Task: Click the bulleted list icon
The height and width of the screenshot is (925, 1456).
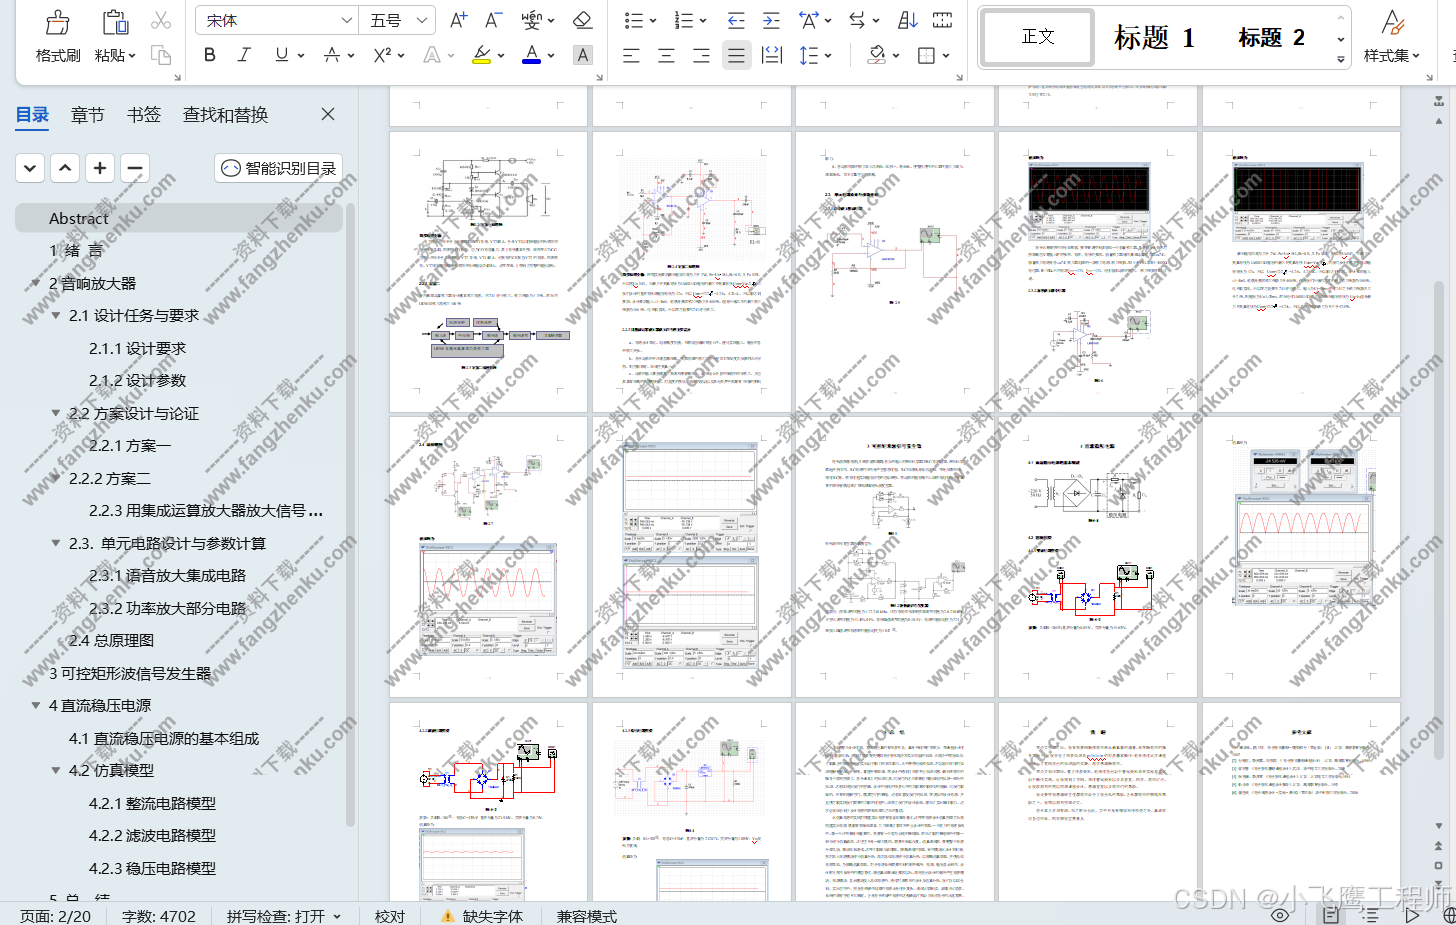Action: click(x=634, y=20)
